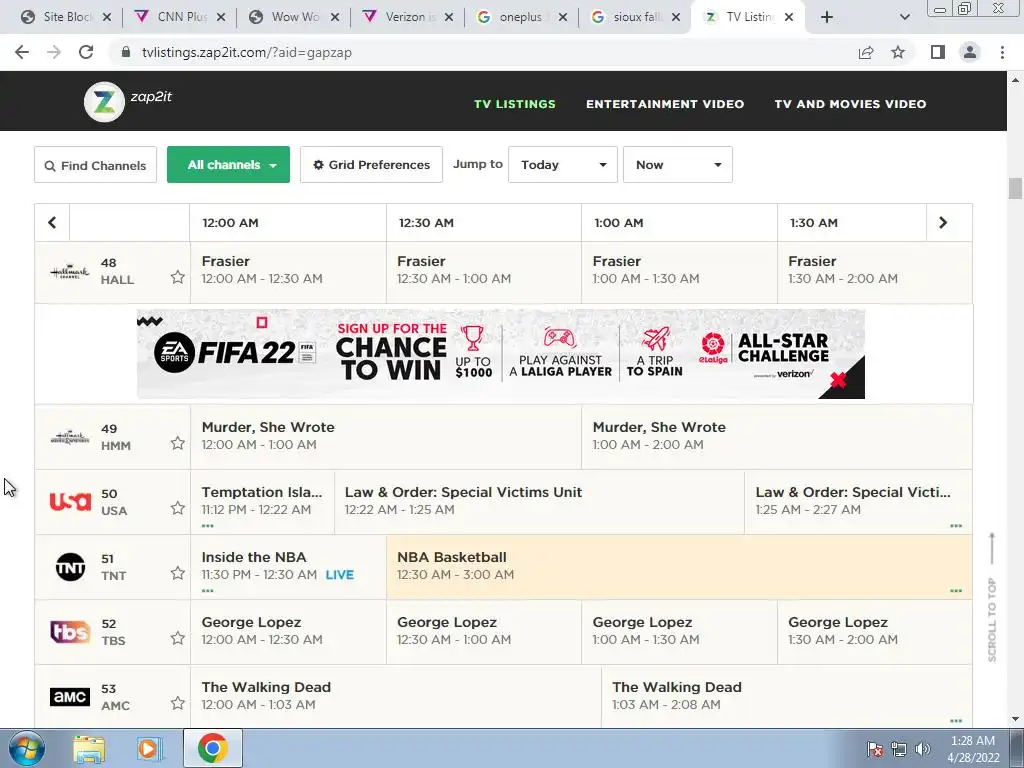Open Windows Media Player from taskbar
The height and width of the screenshot is (768, 1024).
[150, 748]
